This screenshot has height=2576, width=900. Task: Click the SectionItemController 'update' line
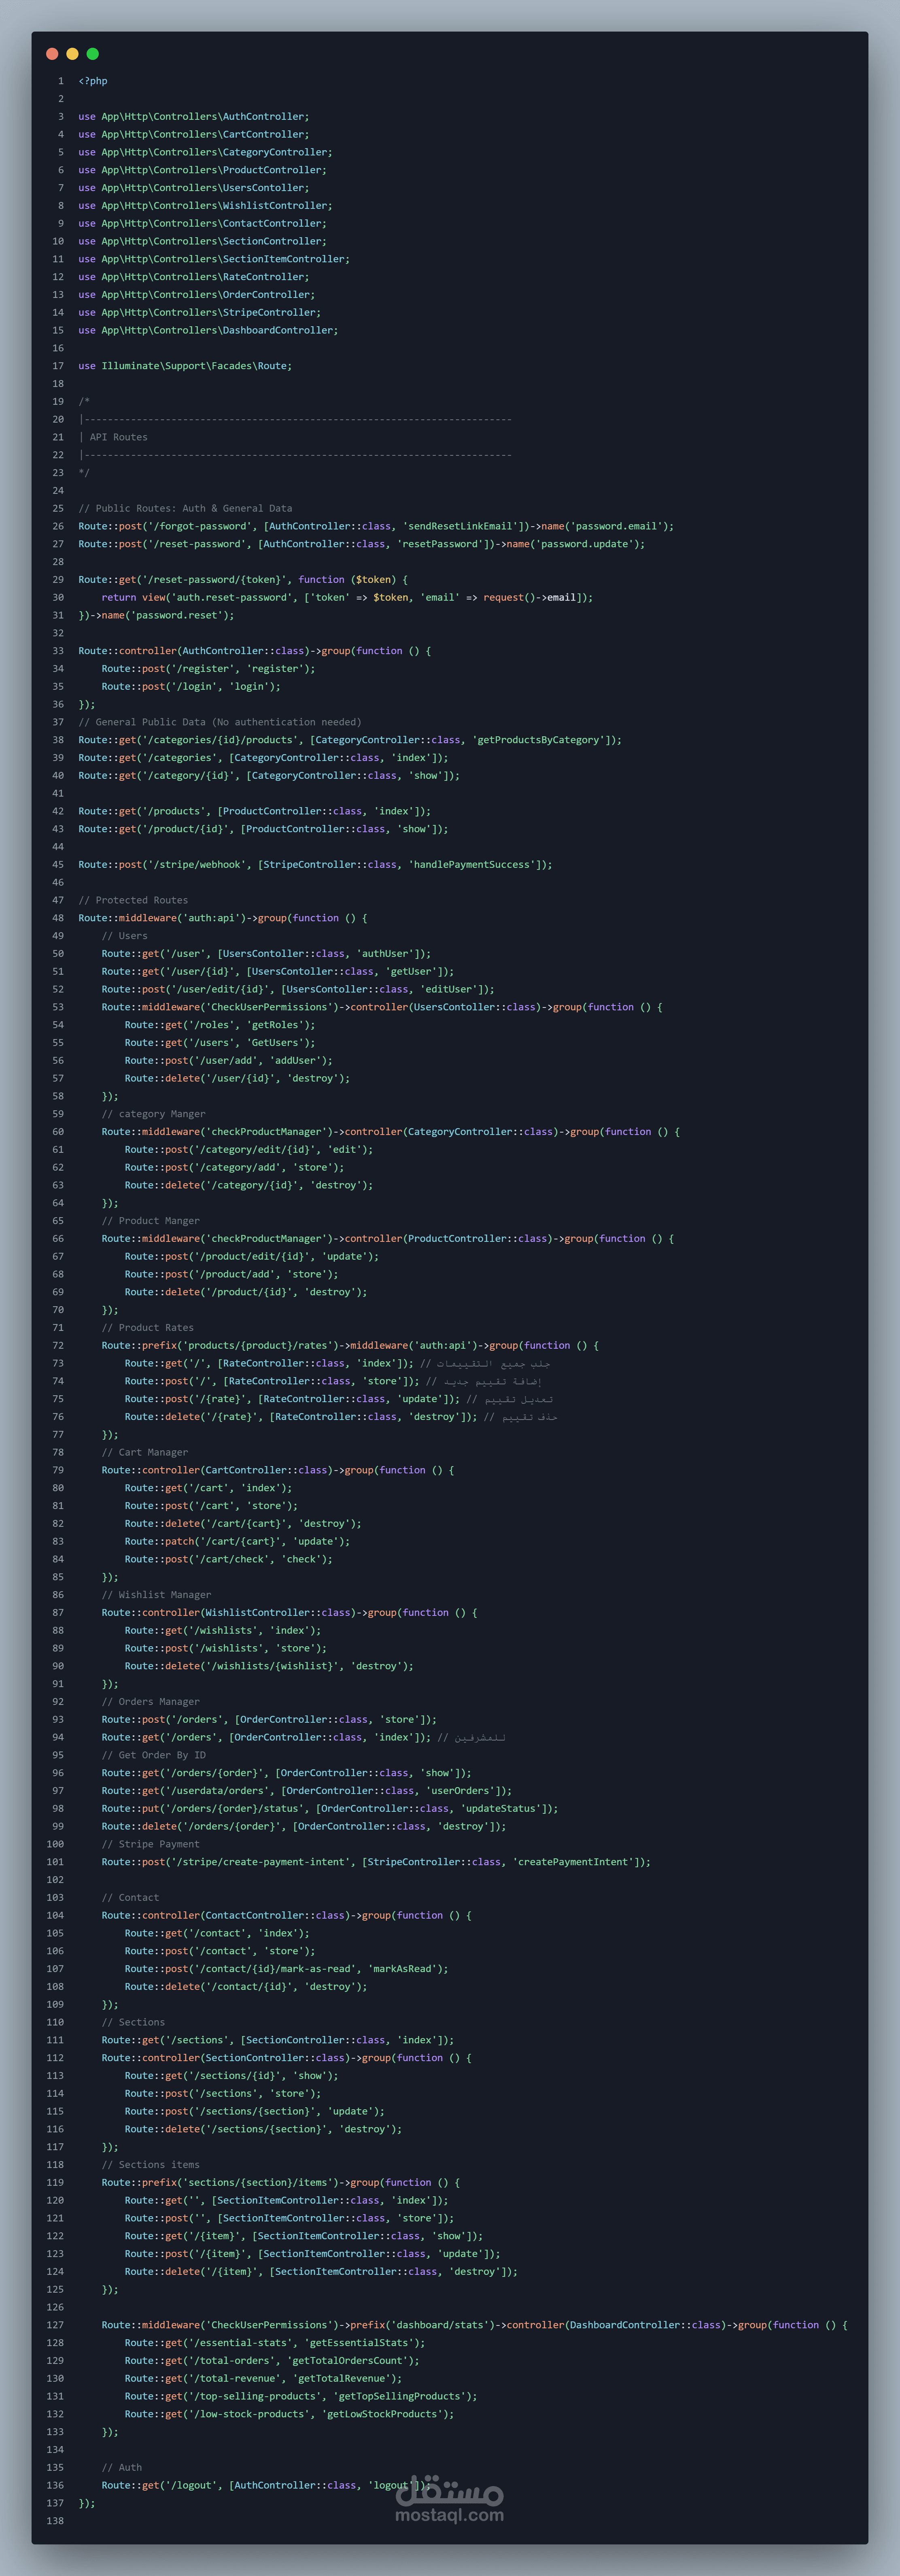(x=312, y=2254)
